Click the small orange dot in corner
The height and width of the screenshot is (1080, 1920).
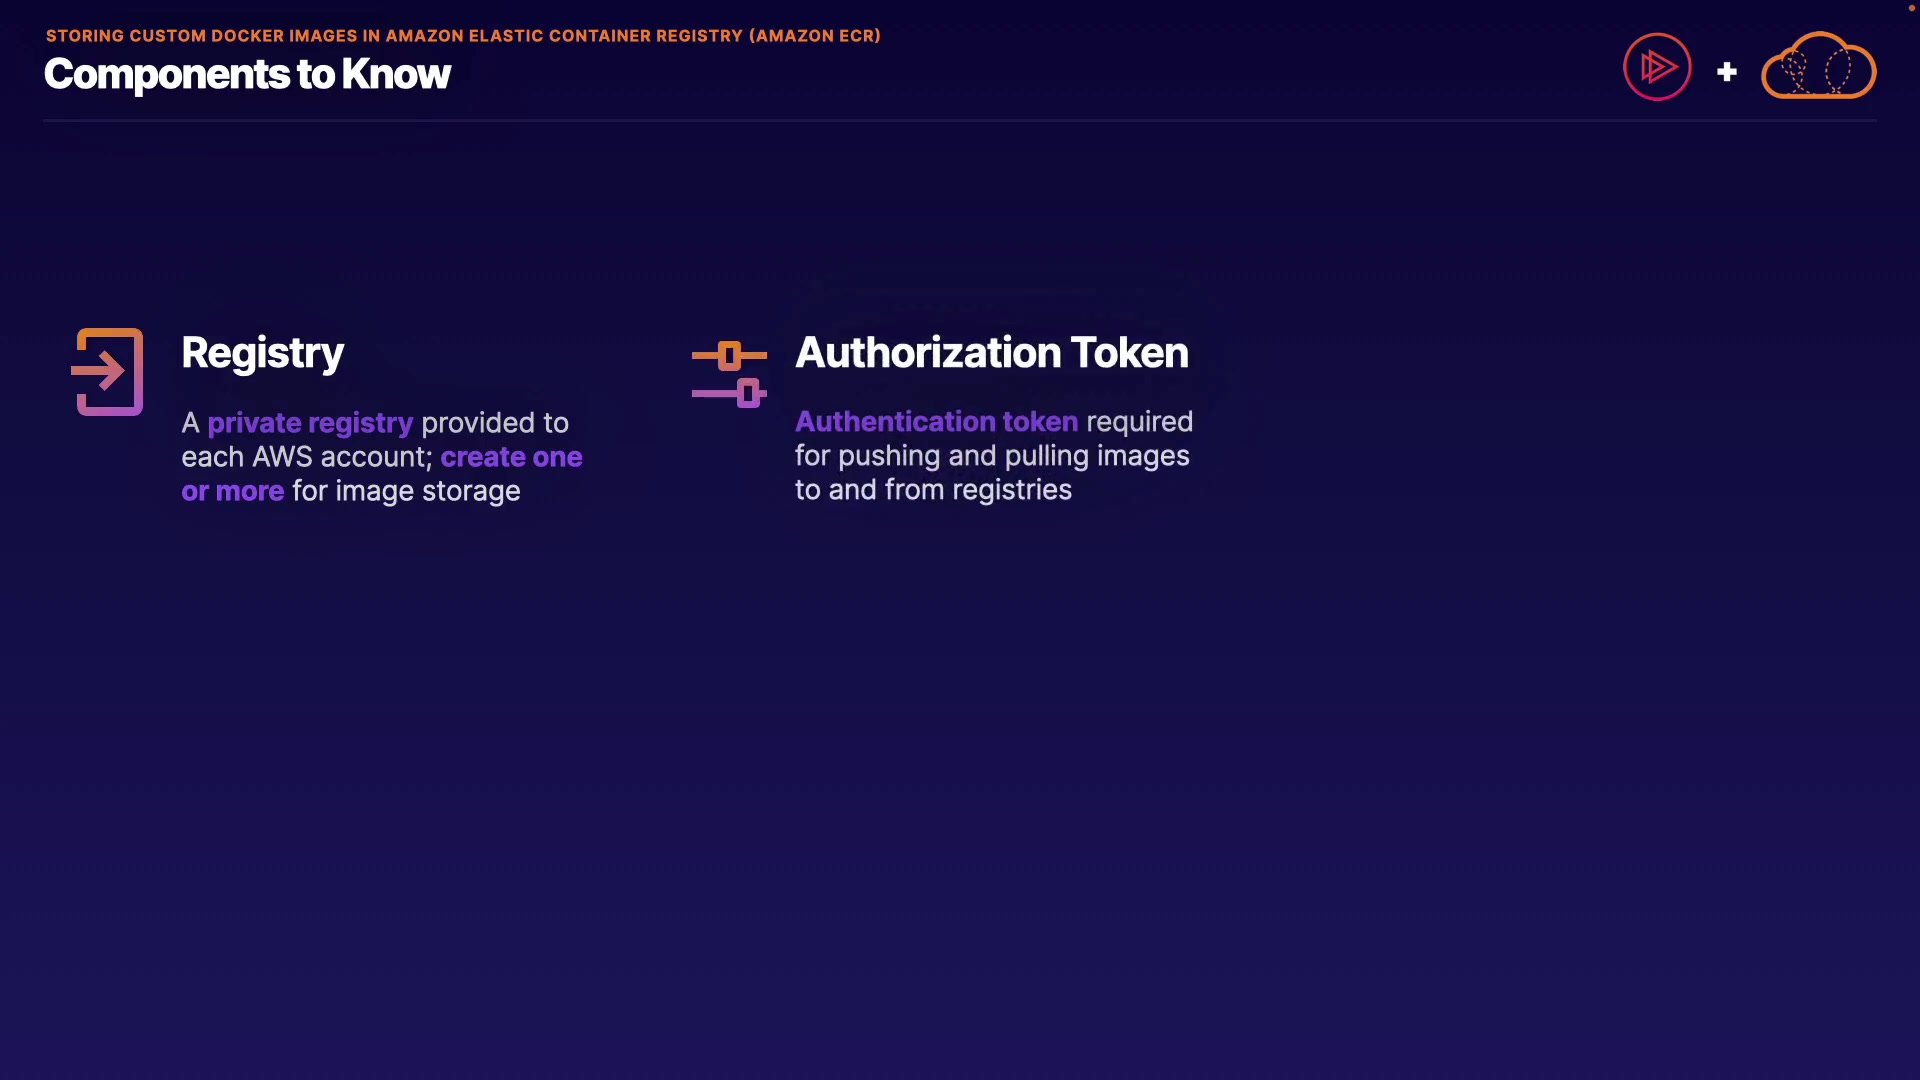(1911, 8)
